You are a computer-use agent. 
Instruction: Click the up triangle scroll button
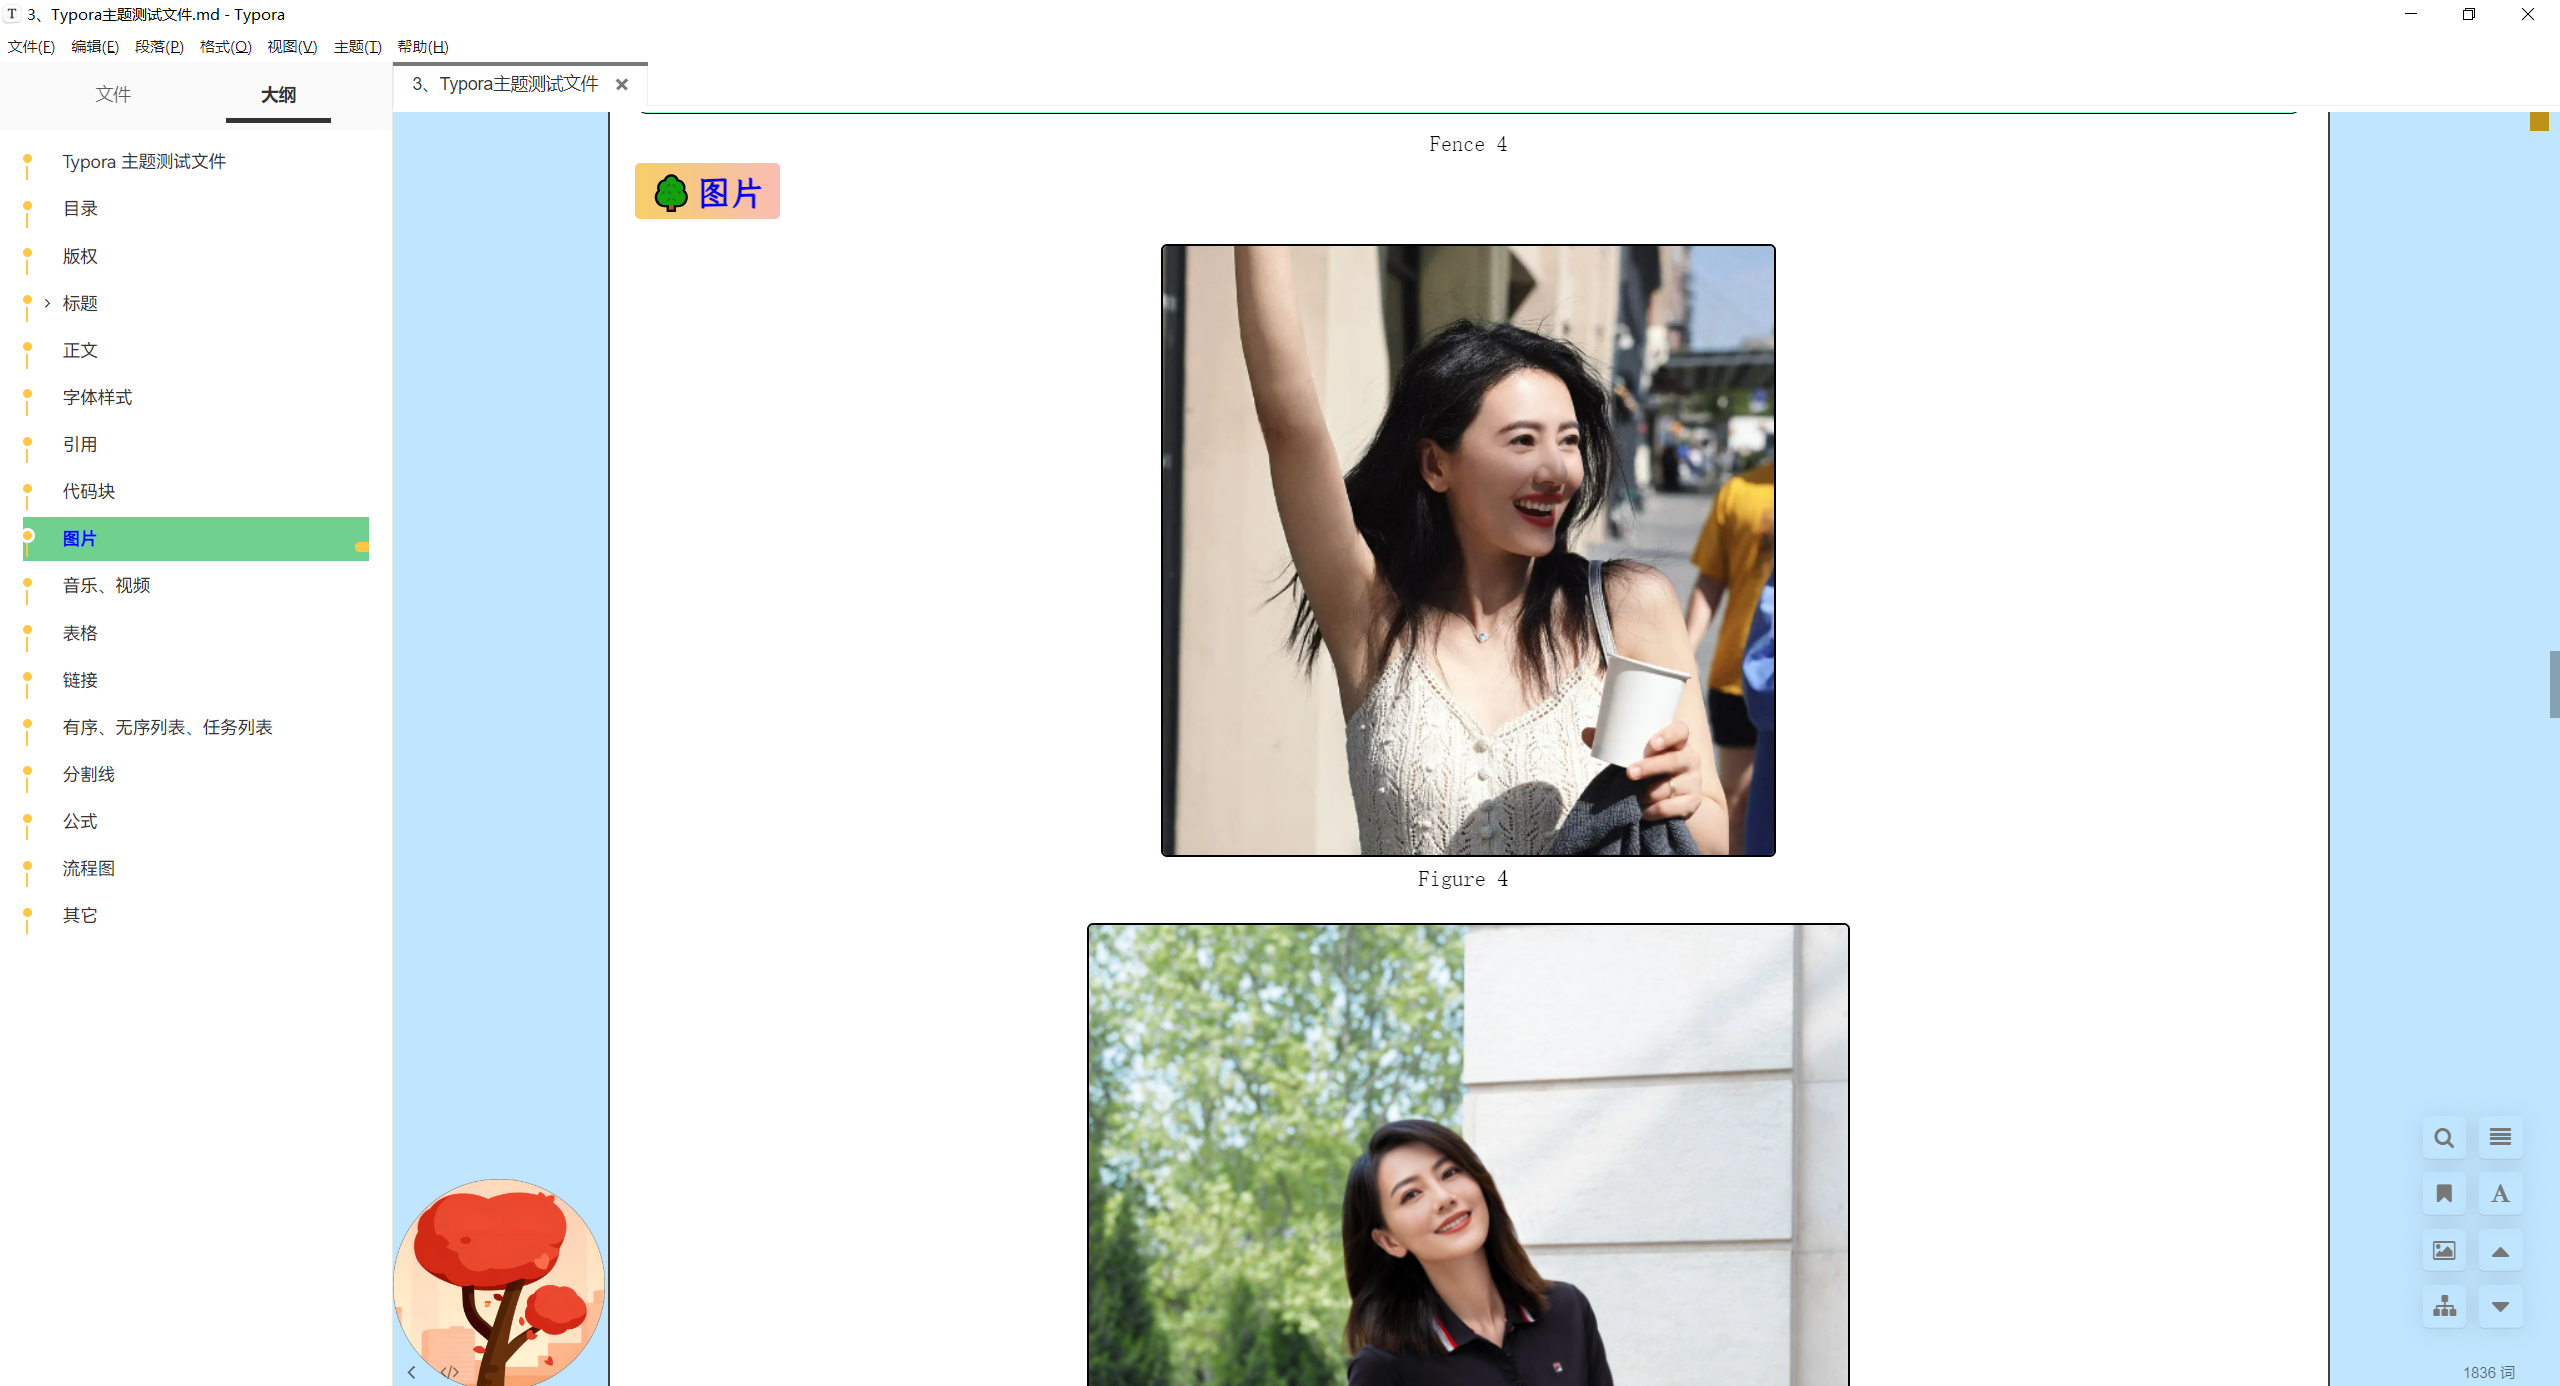point(2500,1251)
